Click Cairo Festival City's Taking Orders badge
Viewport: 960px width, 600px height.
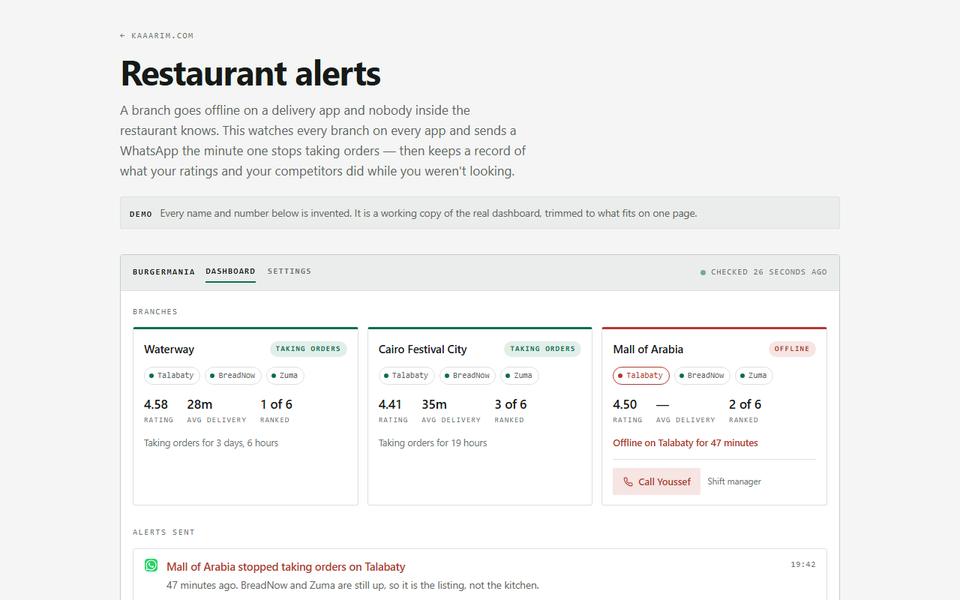tap(542, 349)
